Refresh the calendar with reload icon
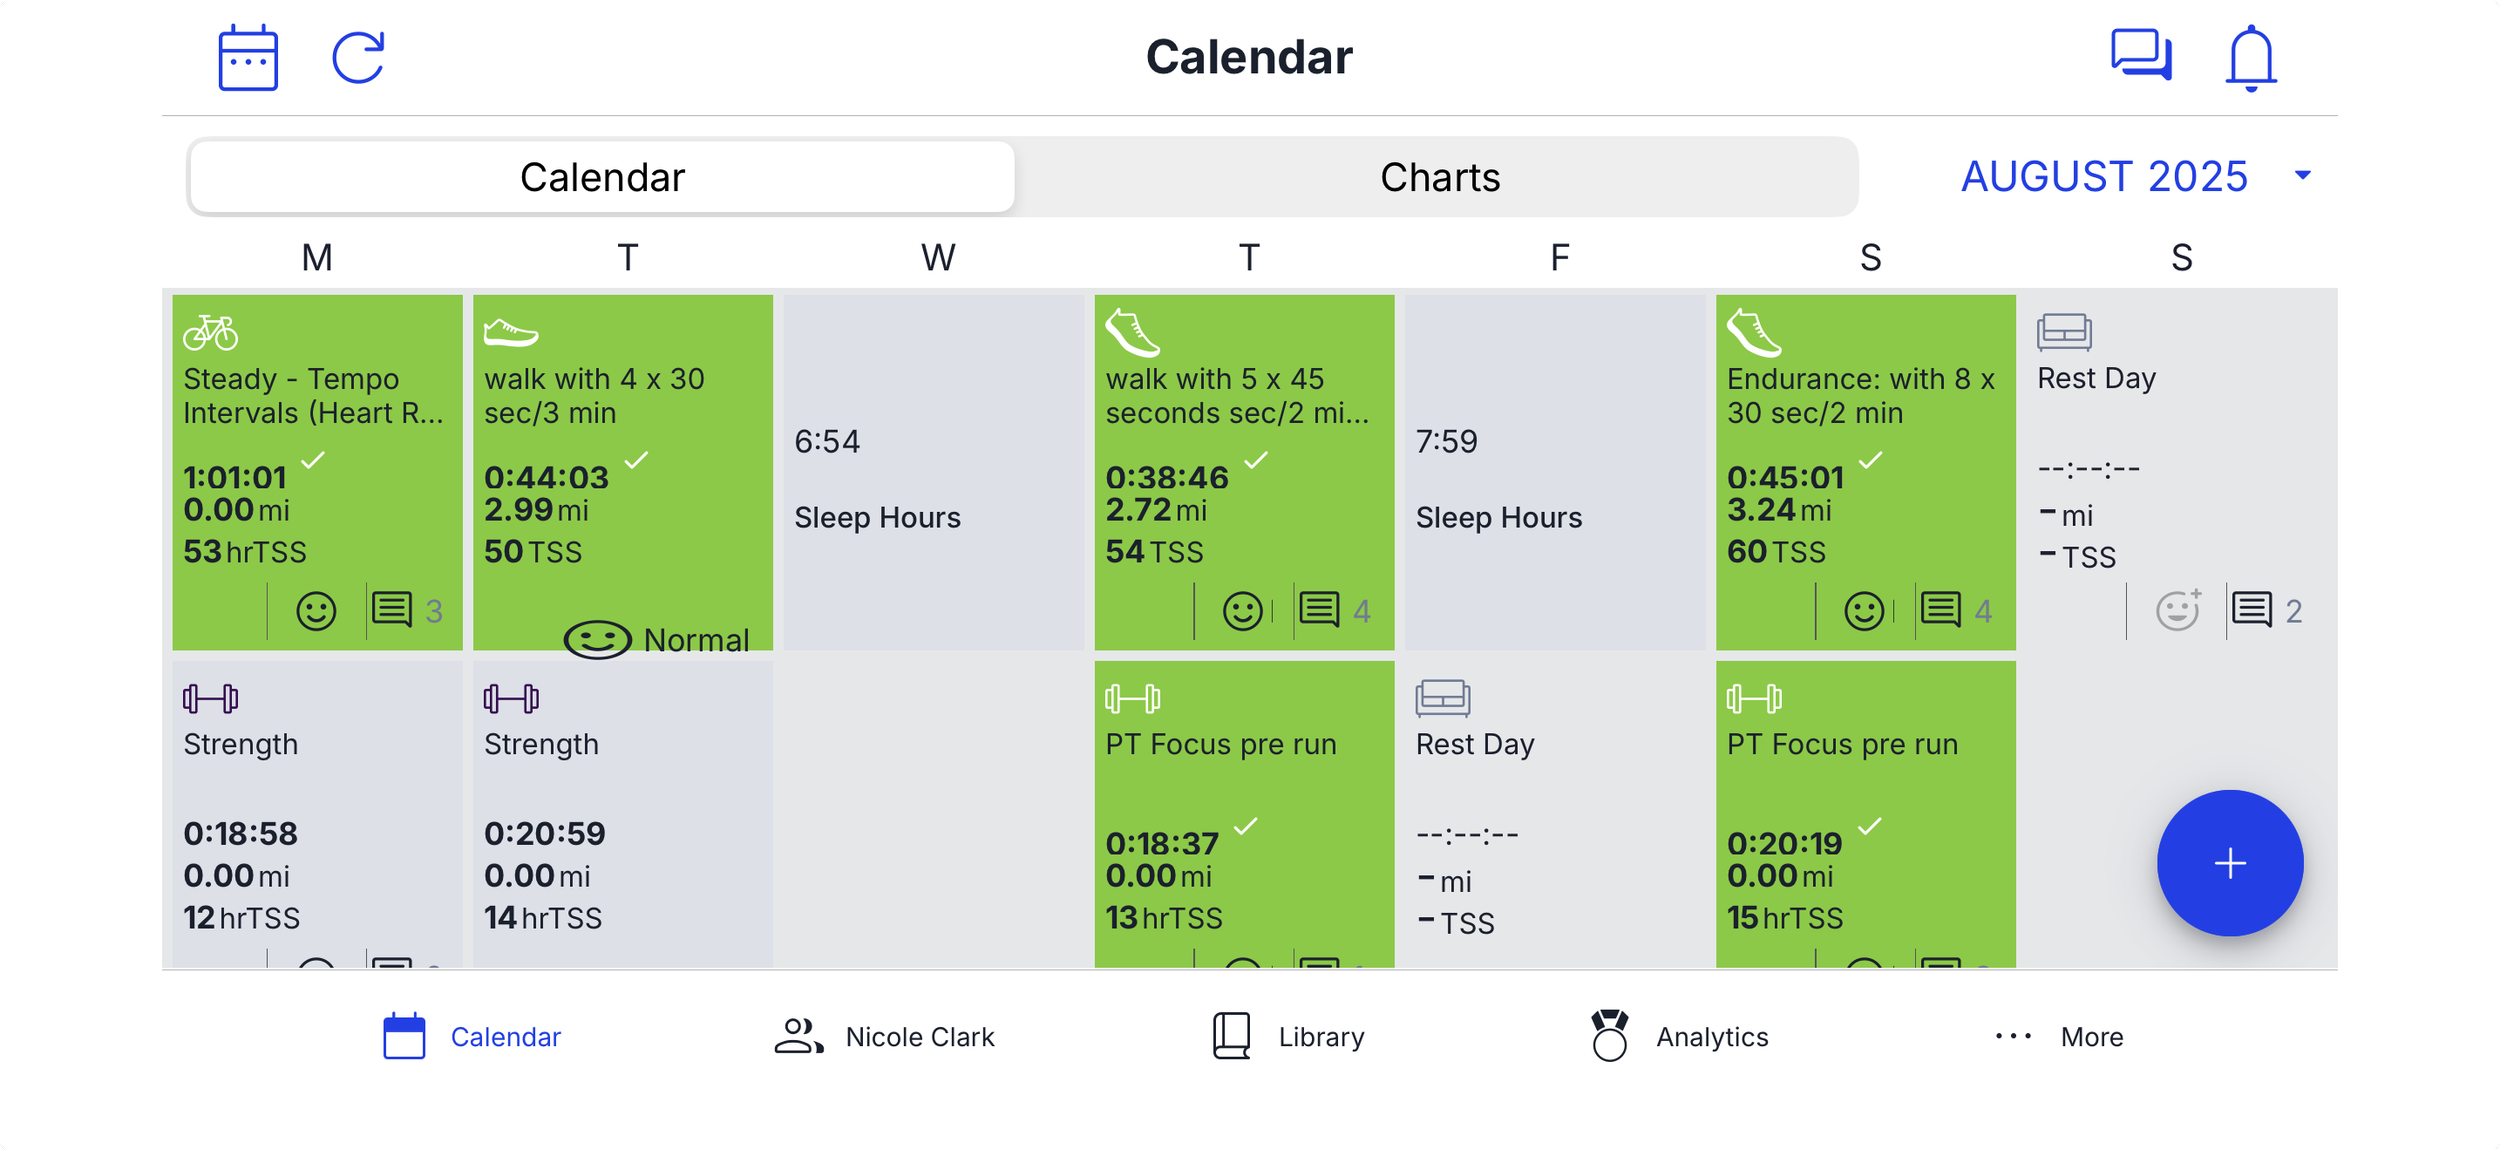Image resolution: width=2500 pixels, height=1151 pixels. [358, 58]
